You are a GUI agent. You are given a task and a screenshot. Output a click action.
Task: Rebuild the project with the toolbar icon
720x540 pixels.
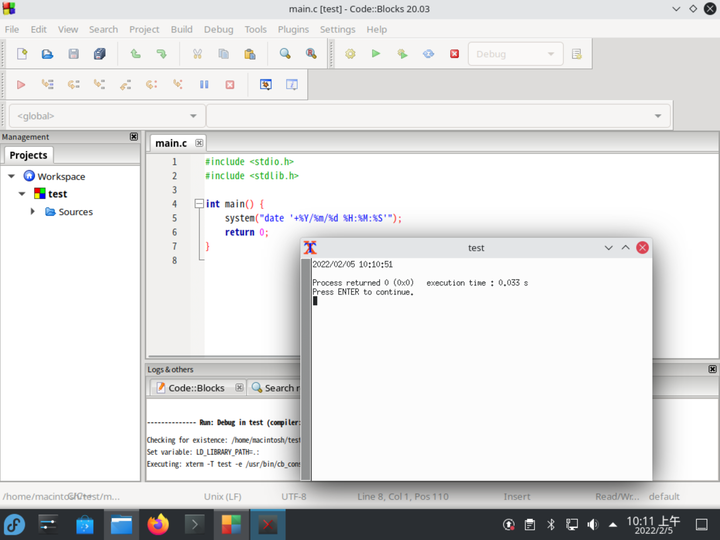tap(428, 54)
